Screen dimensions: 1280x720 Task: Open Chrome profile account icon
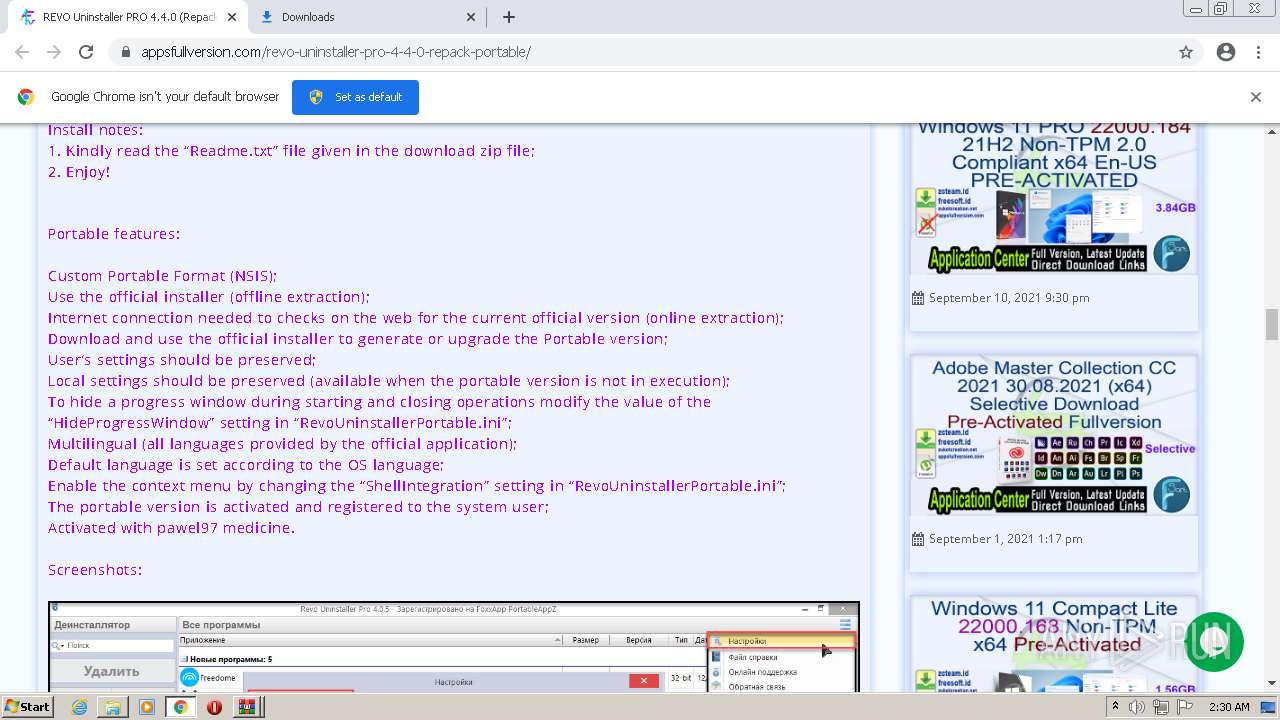pos(1226,52)
